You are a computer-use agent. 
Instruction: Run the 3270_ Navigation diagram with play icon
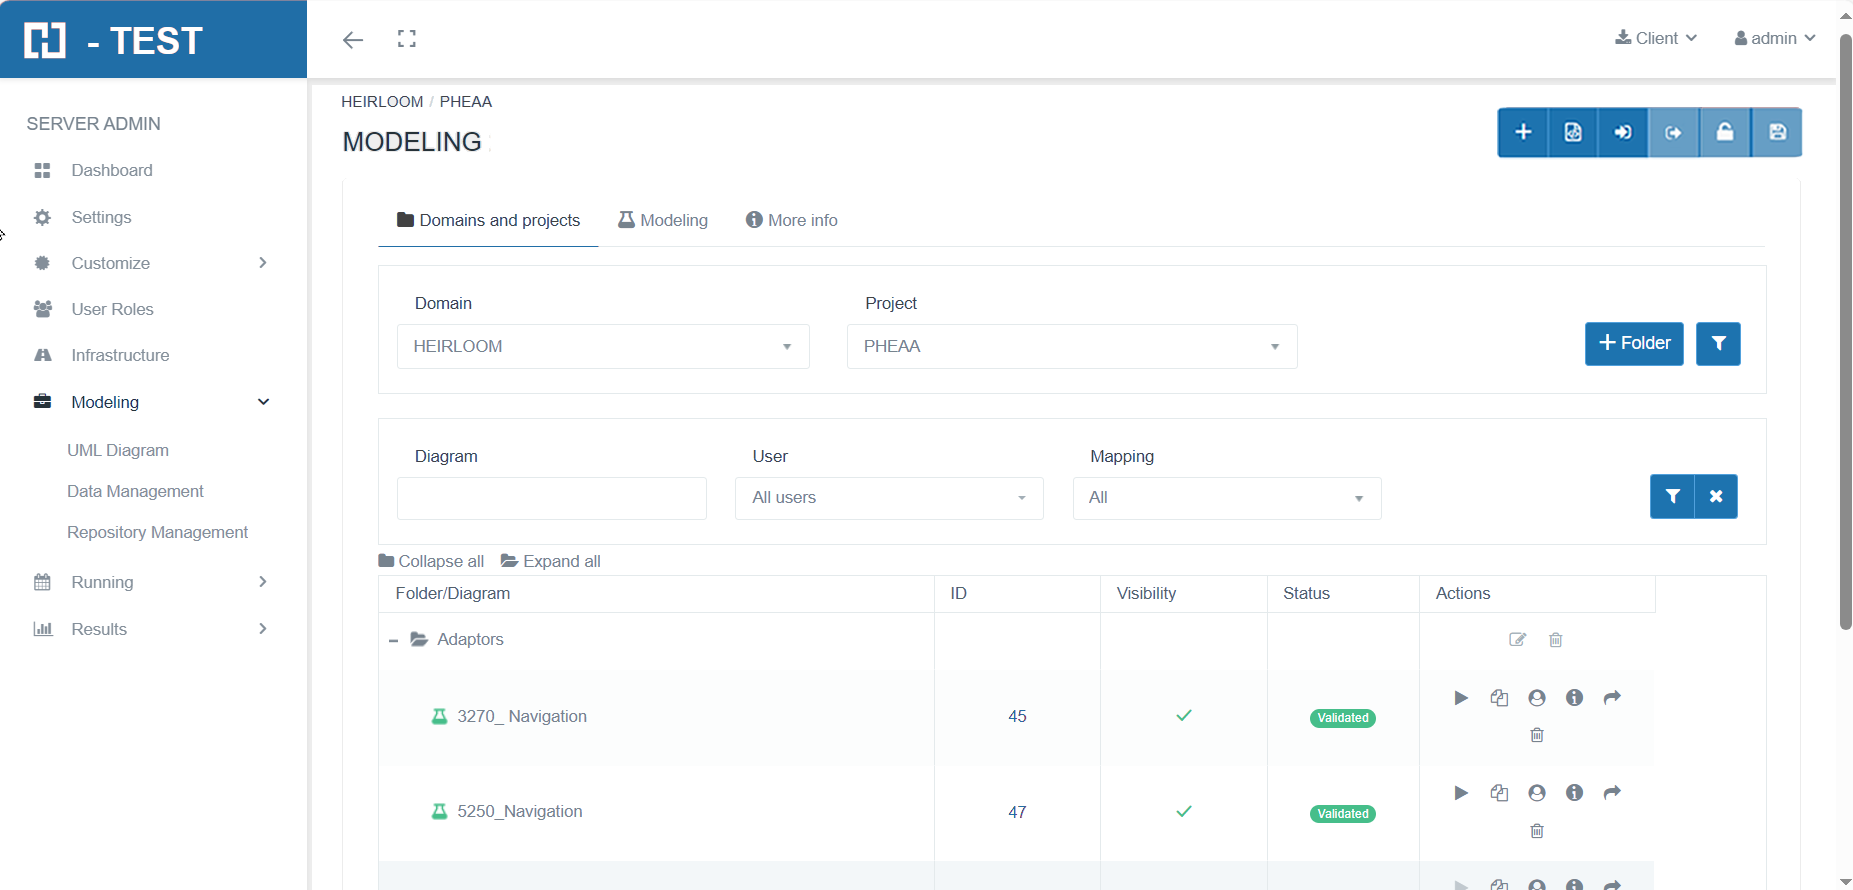click(1461, 698)
